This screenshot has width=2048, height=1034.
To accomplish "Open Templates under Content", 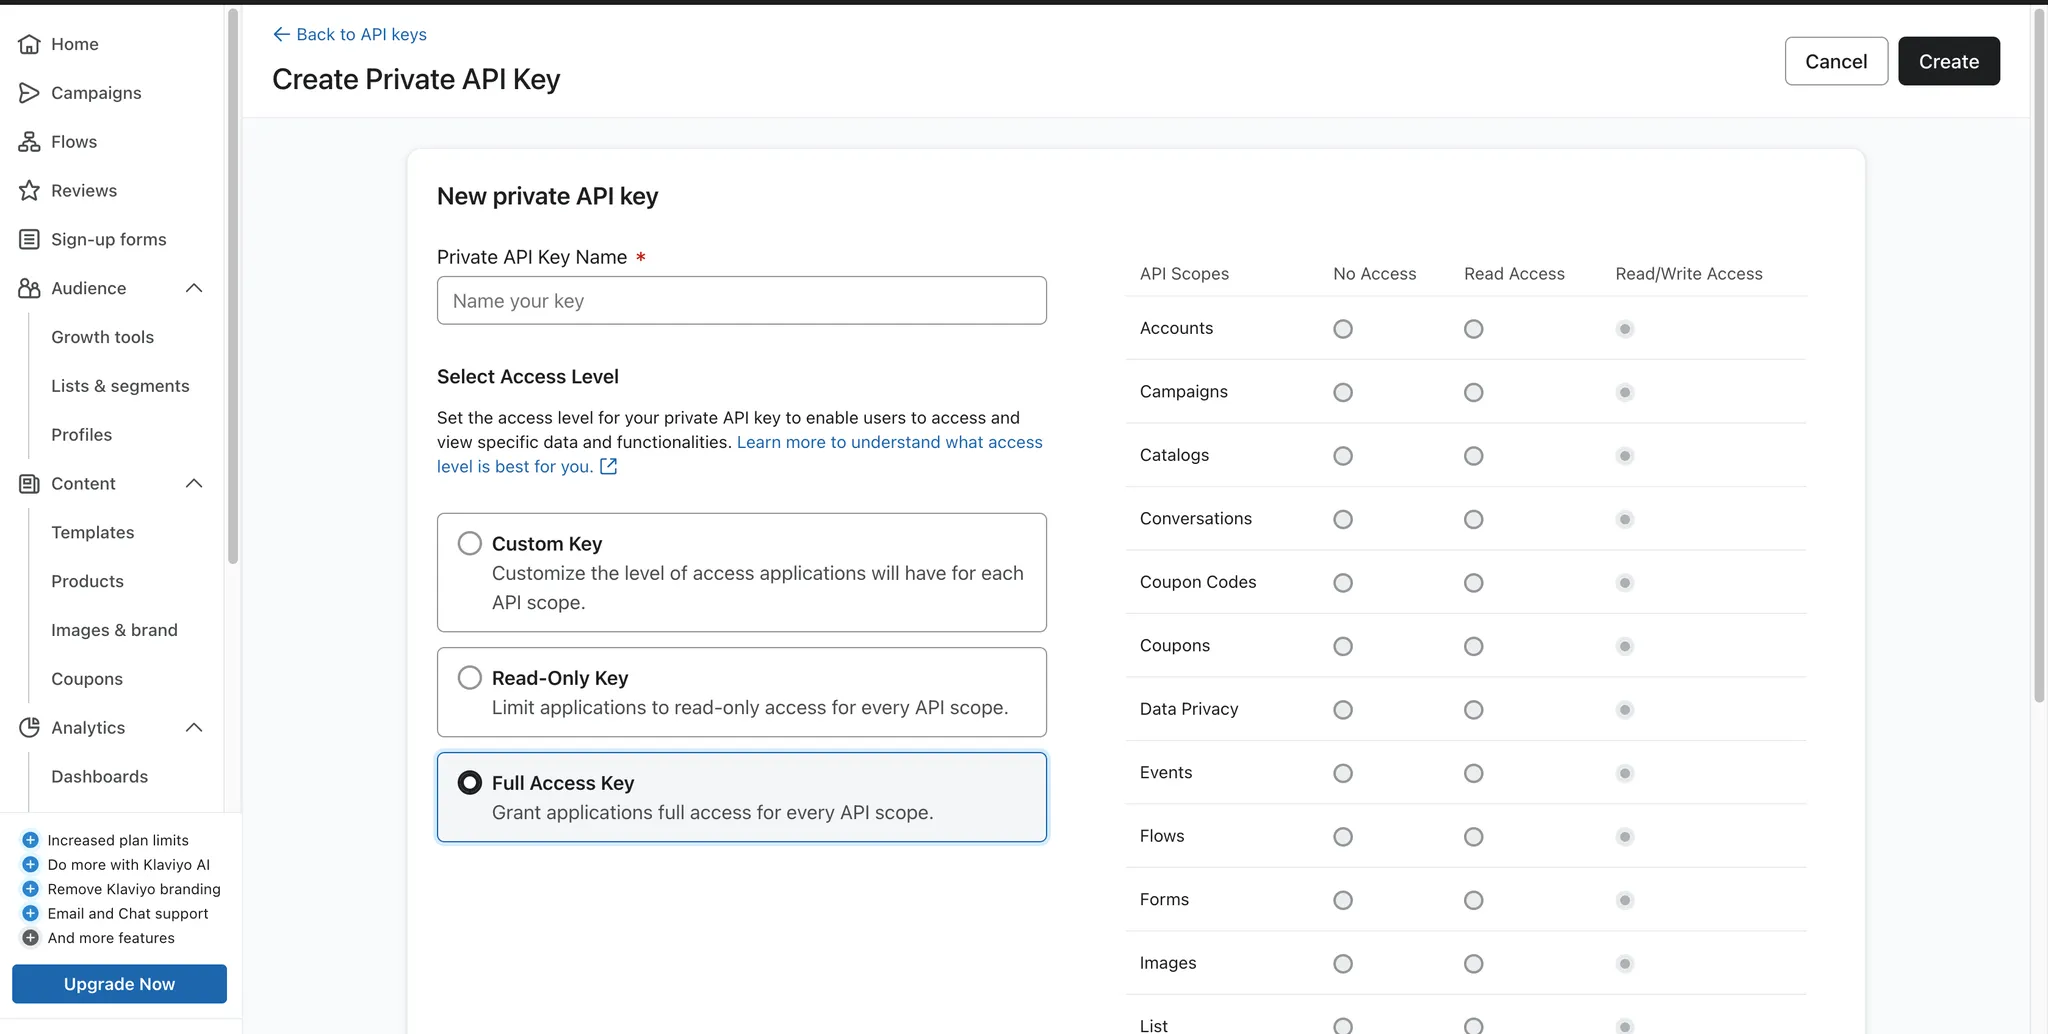I will tap(92, 533).
